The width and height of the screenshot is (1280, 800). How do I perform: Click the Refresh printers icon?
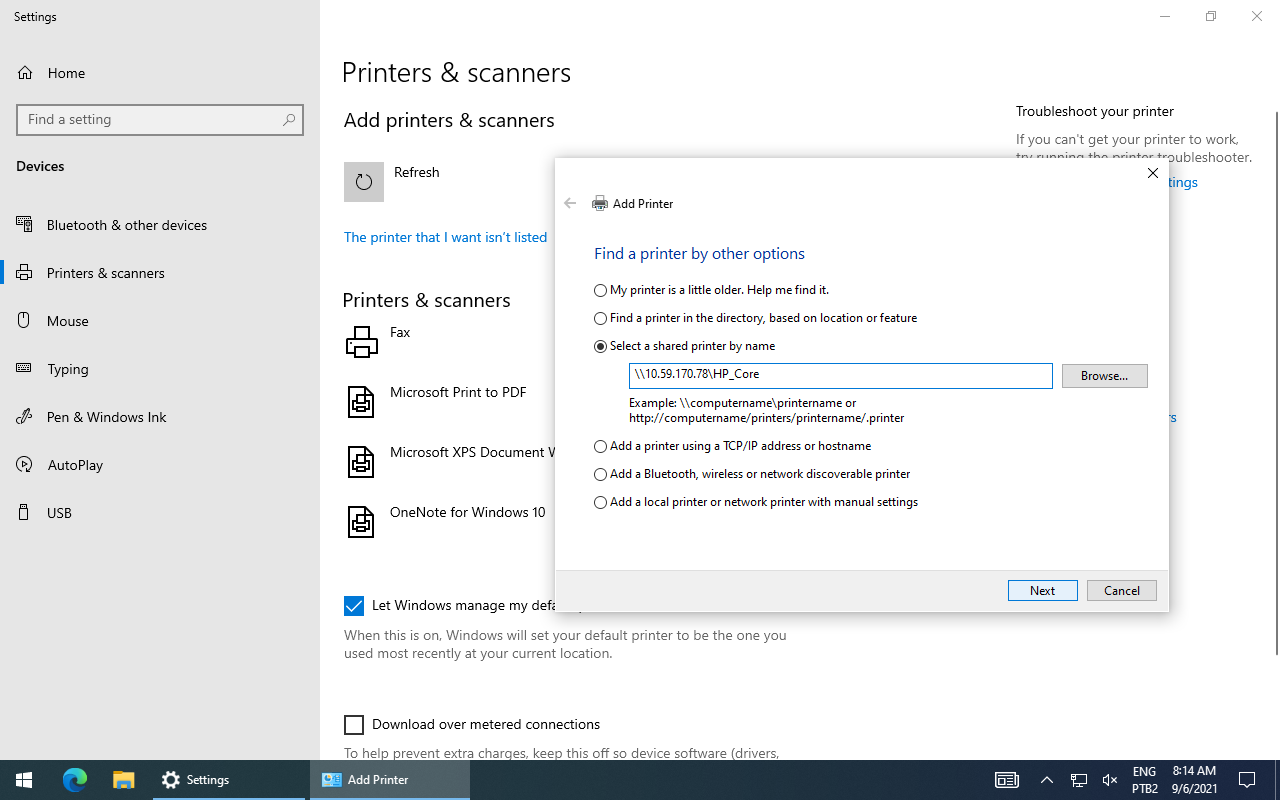[x=363, y=181]
